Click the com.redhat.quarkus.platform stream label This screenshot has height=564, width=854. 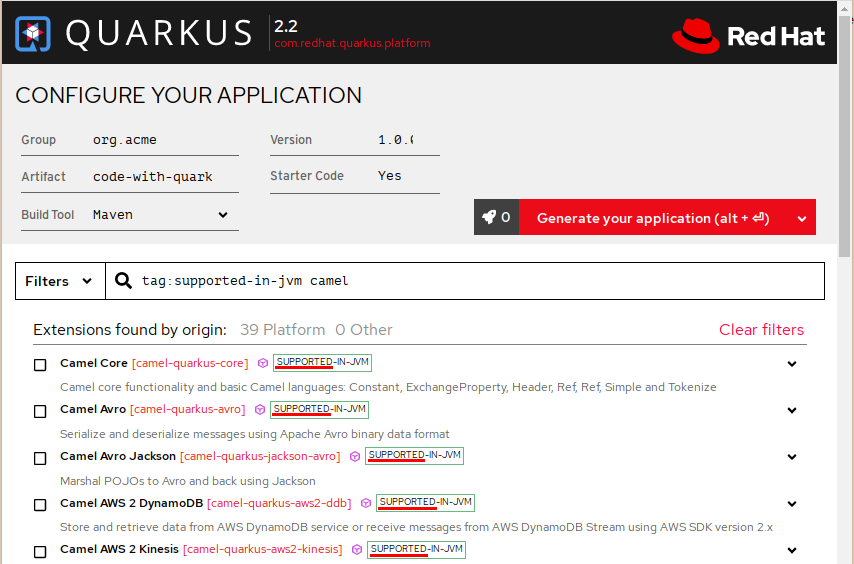[x=352, y=43]
